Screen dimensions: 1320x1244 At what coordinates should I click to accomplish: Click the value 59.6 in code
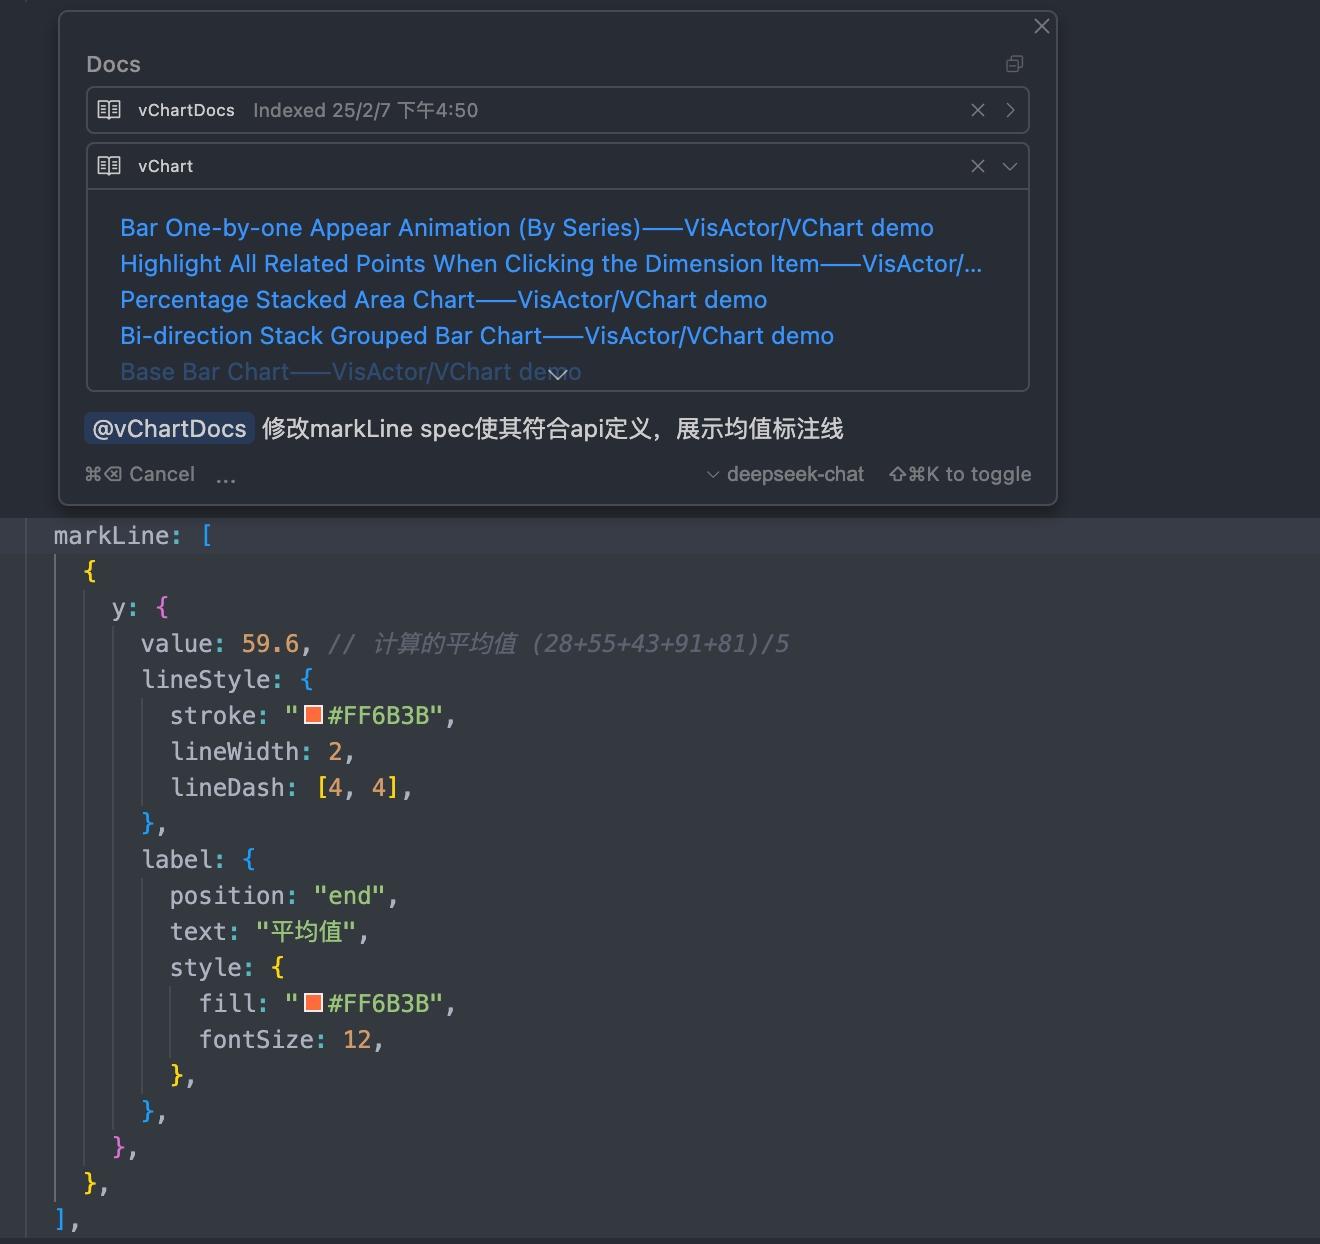coord(270,643)
